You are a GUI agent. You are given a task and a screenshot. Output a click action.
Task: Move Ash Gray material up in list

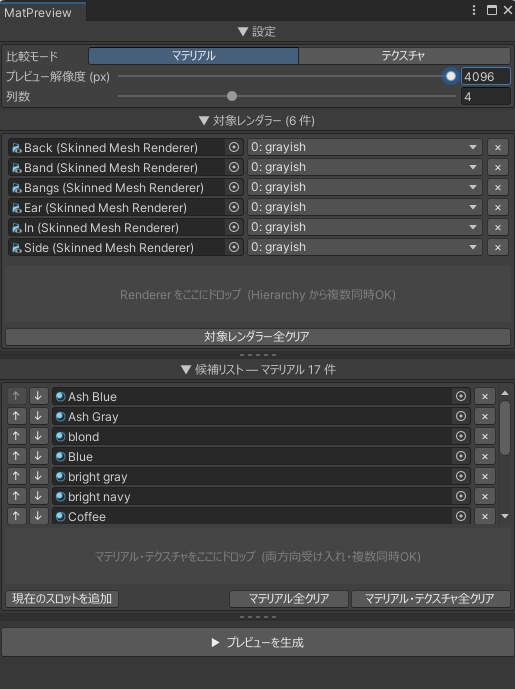(16, 416)
